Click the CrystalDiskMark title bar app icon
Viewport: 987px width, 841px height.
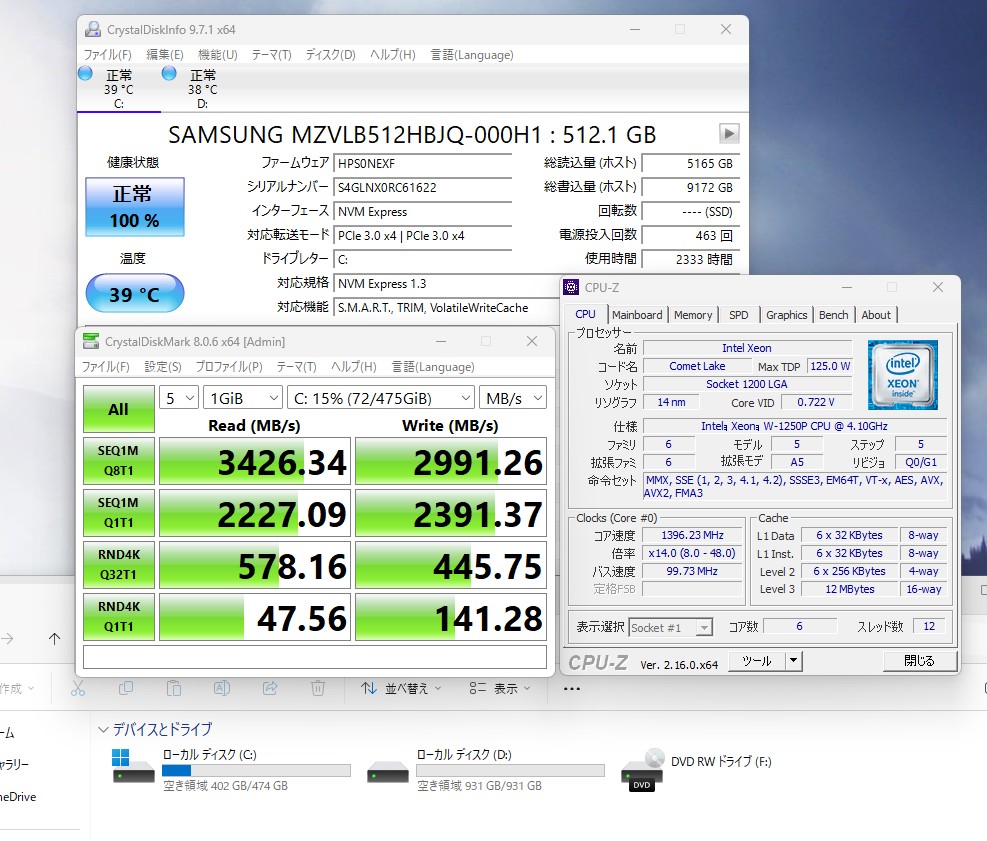click(x=91, y=341)
